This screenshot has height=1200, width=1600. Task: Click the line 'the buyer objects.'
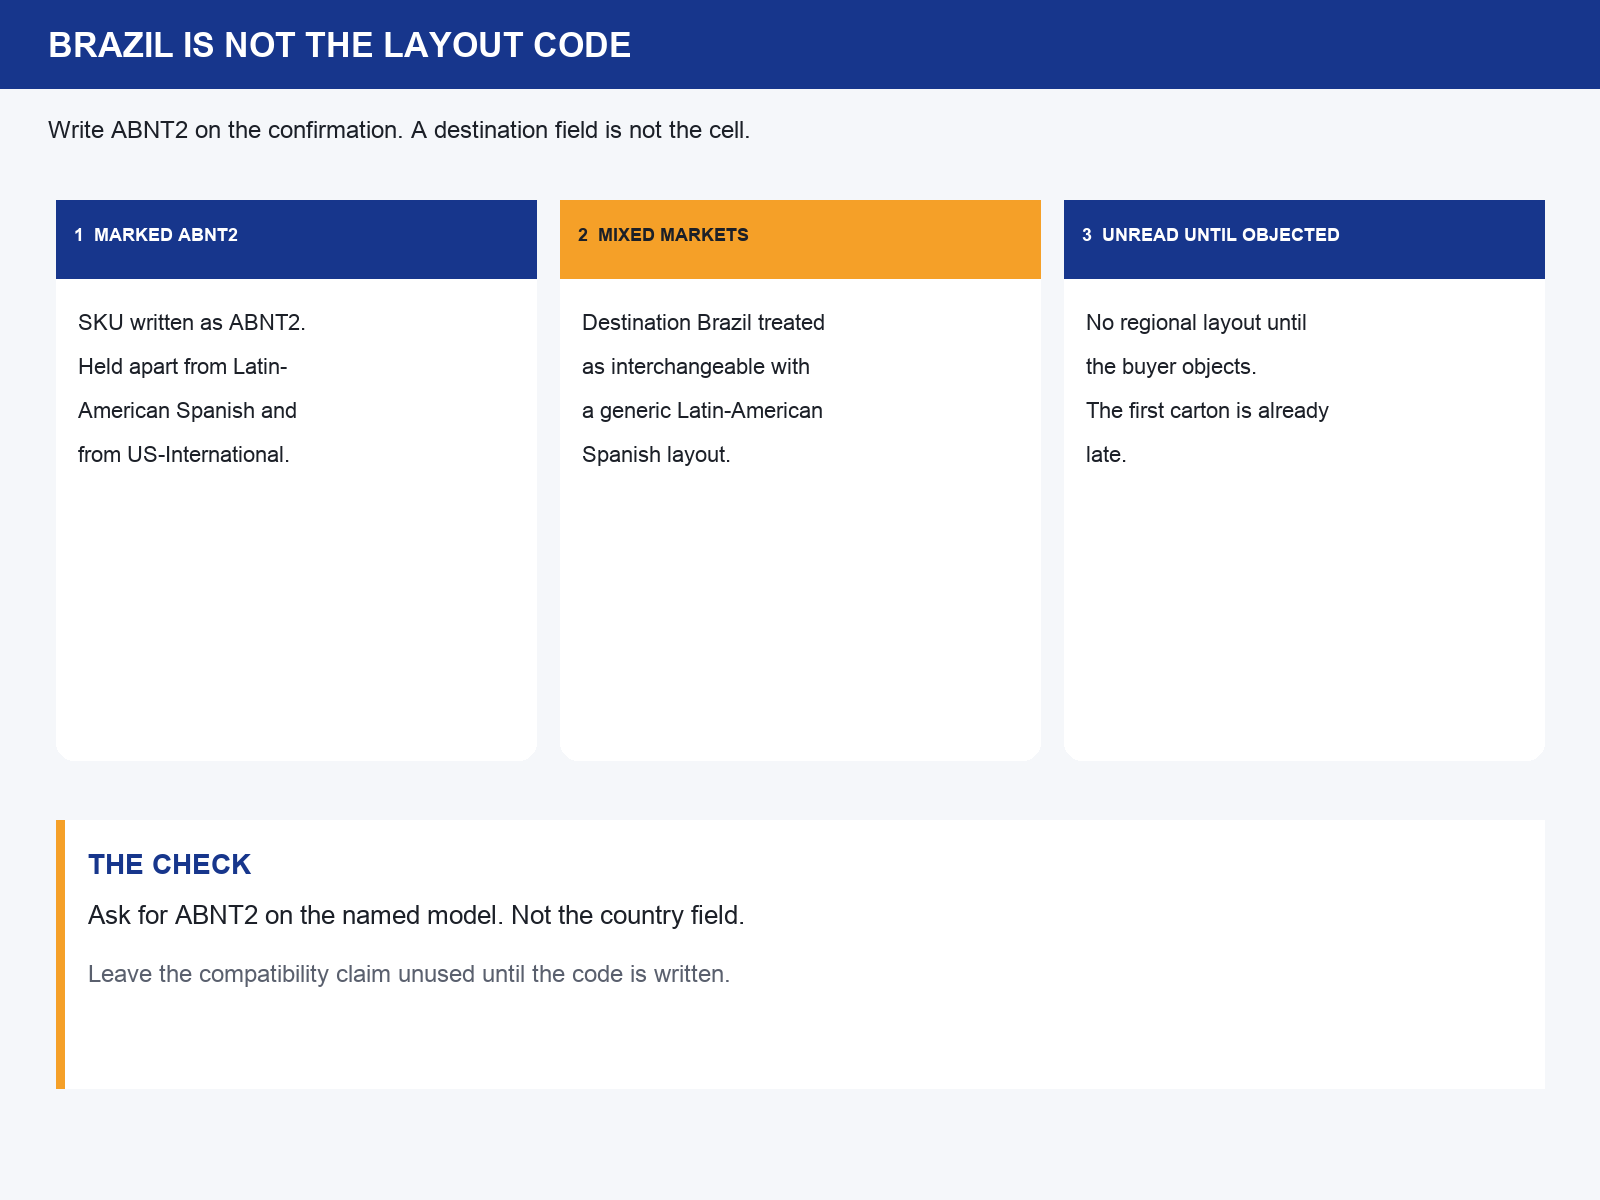pyautogui.click(x=1171, y=367)
